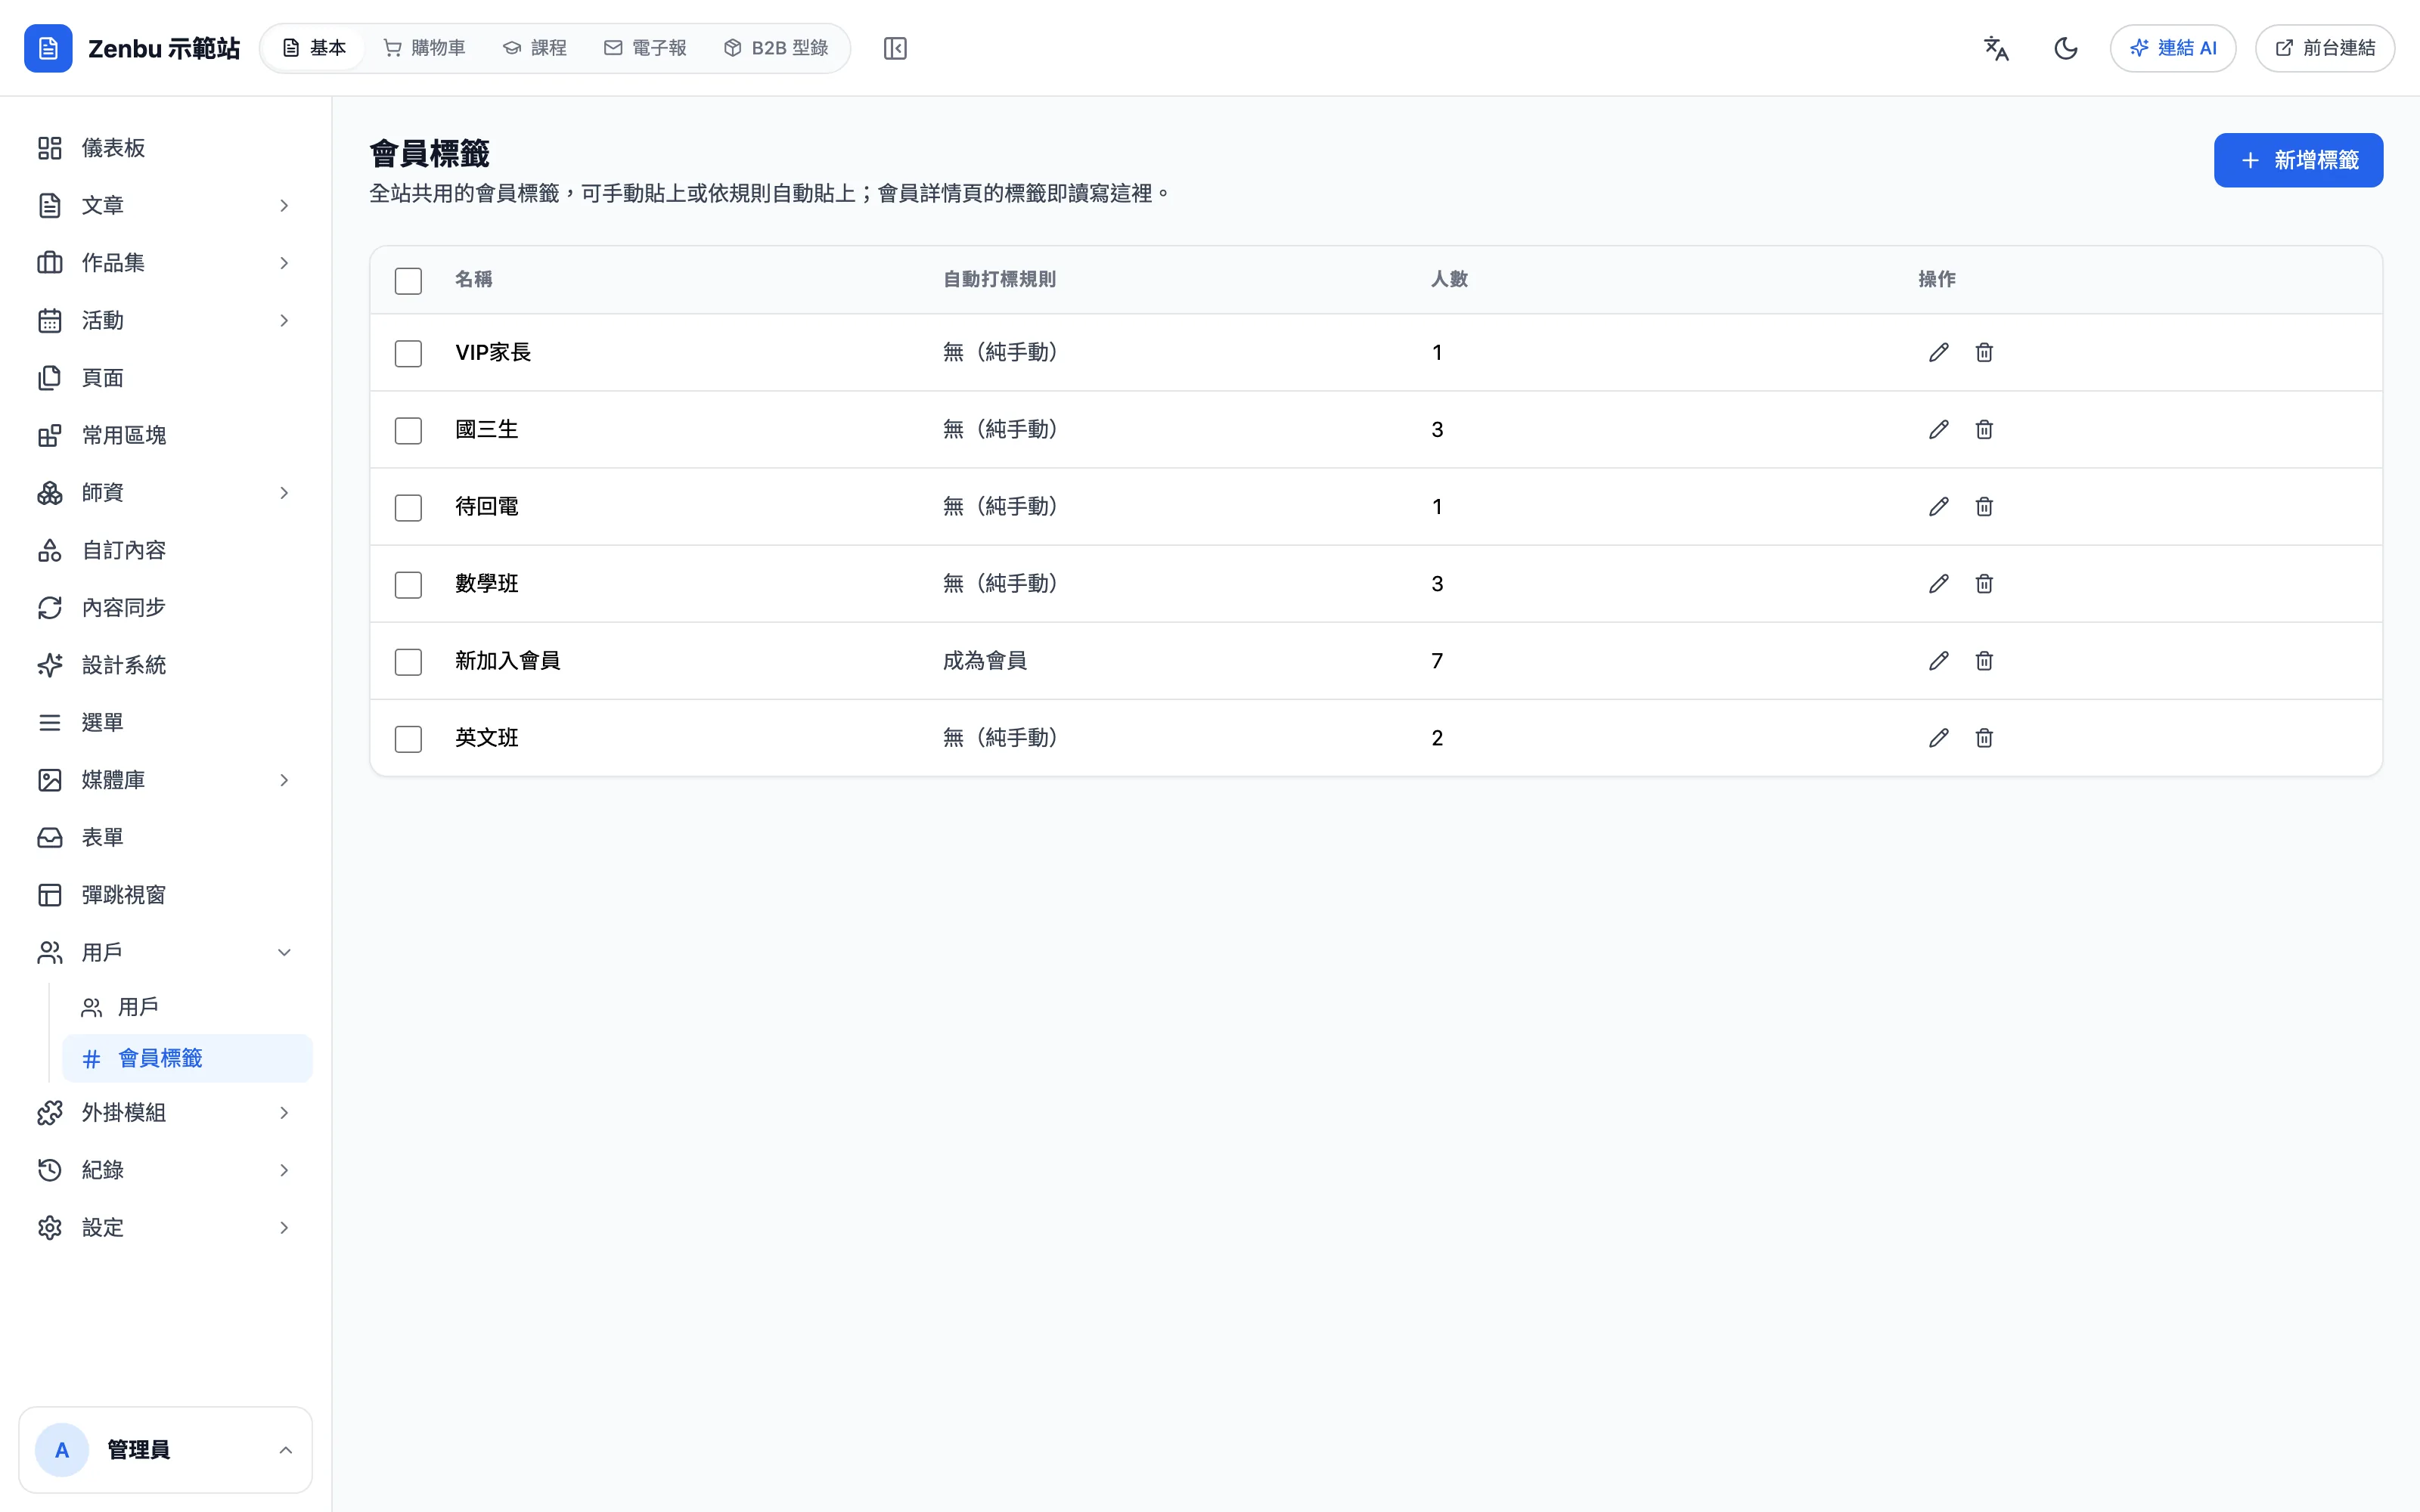Open 選單 menu in sidebar
Viewport: 2420px width, 1512px height.
[166, 722]
